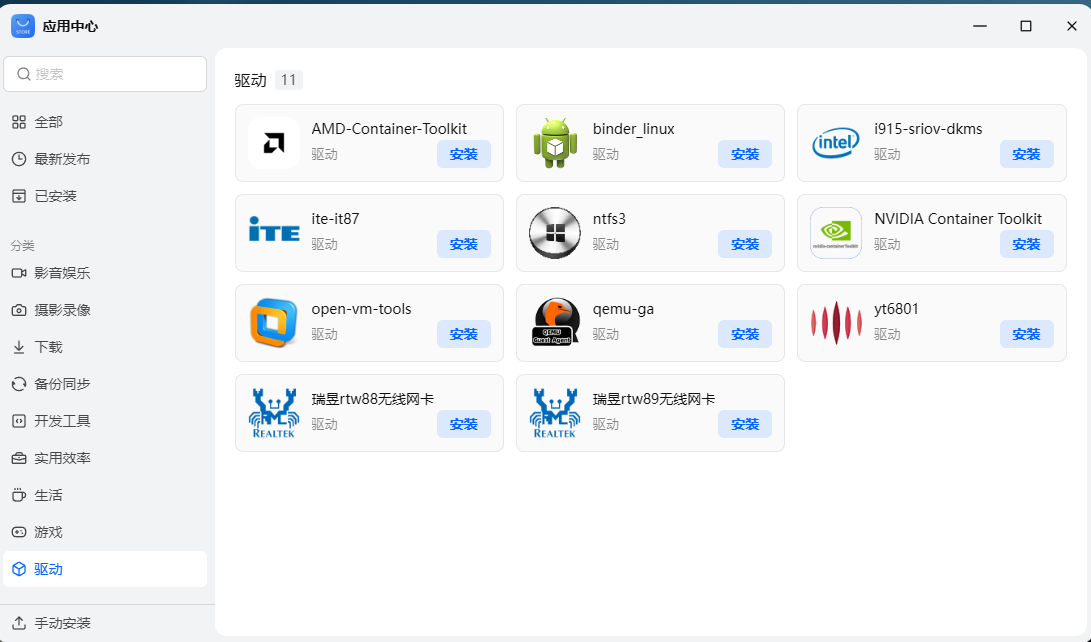Click the driver count badge showing 11
This screenshot has width=1091, height=642.
tap(289, 81)
